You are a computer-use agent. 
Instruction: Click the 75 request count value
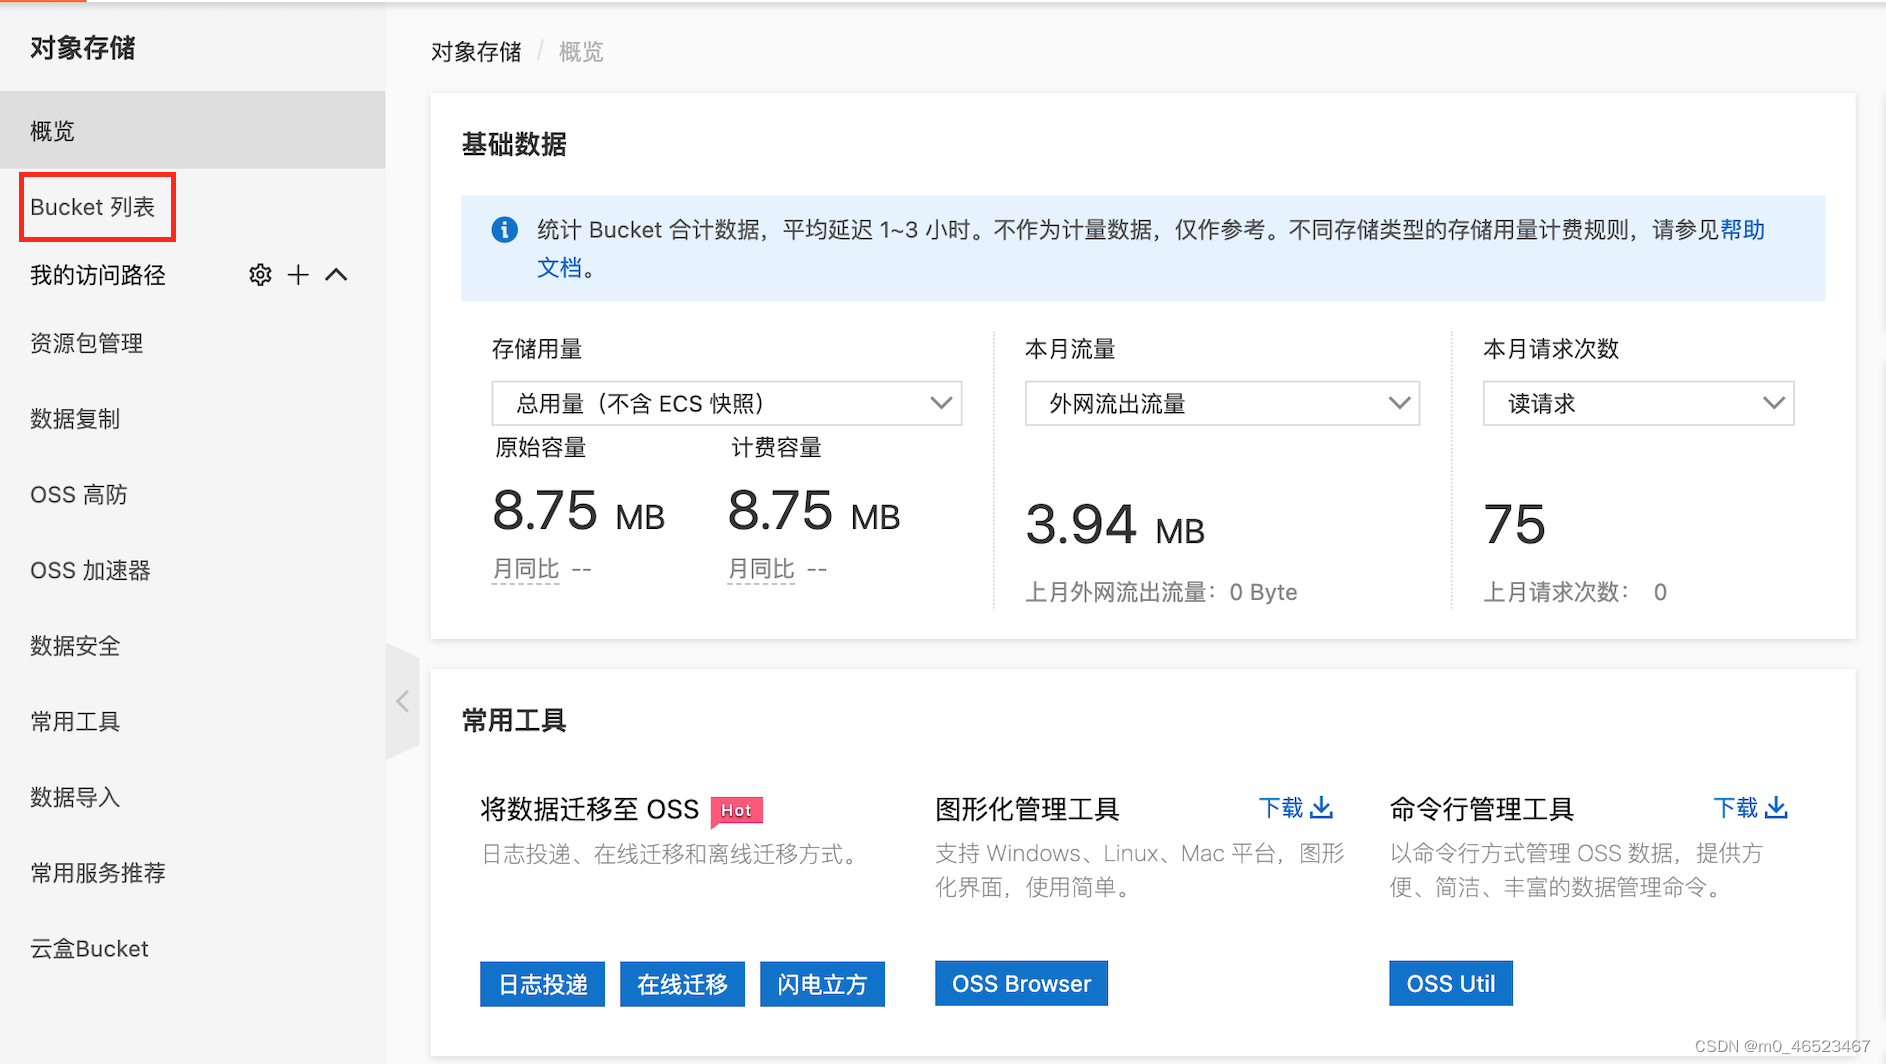click(1515, 525)
